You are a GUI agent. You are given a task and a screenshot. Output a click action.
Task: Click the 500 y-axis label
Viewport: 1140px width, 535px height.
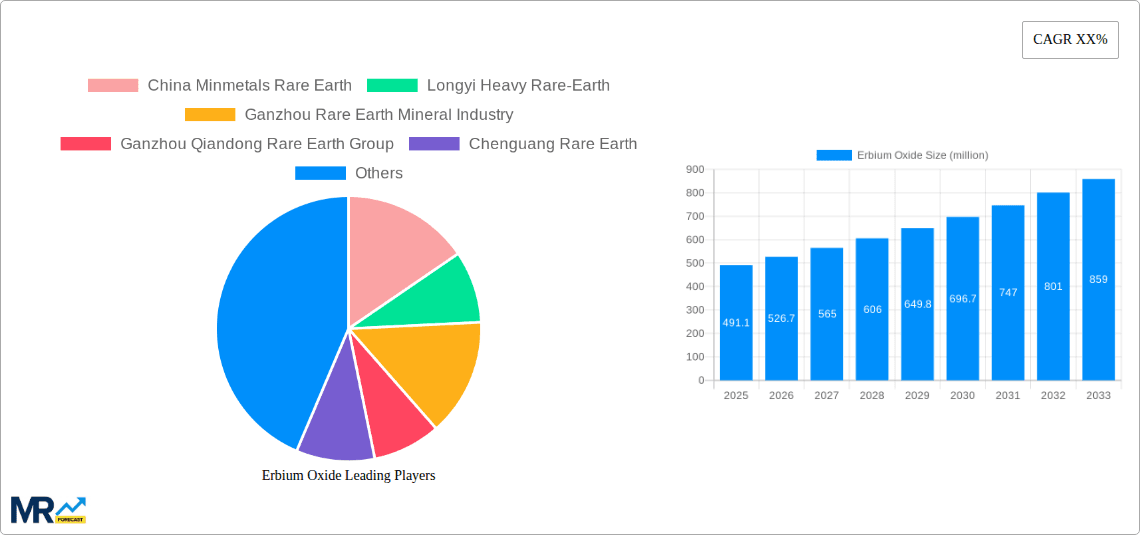696,263
